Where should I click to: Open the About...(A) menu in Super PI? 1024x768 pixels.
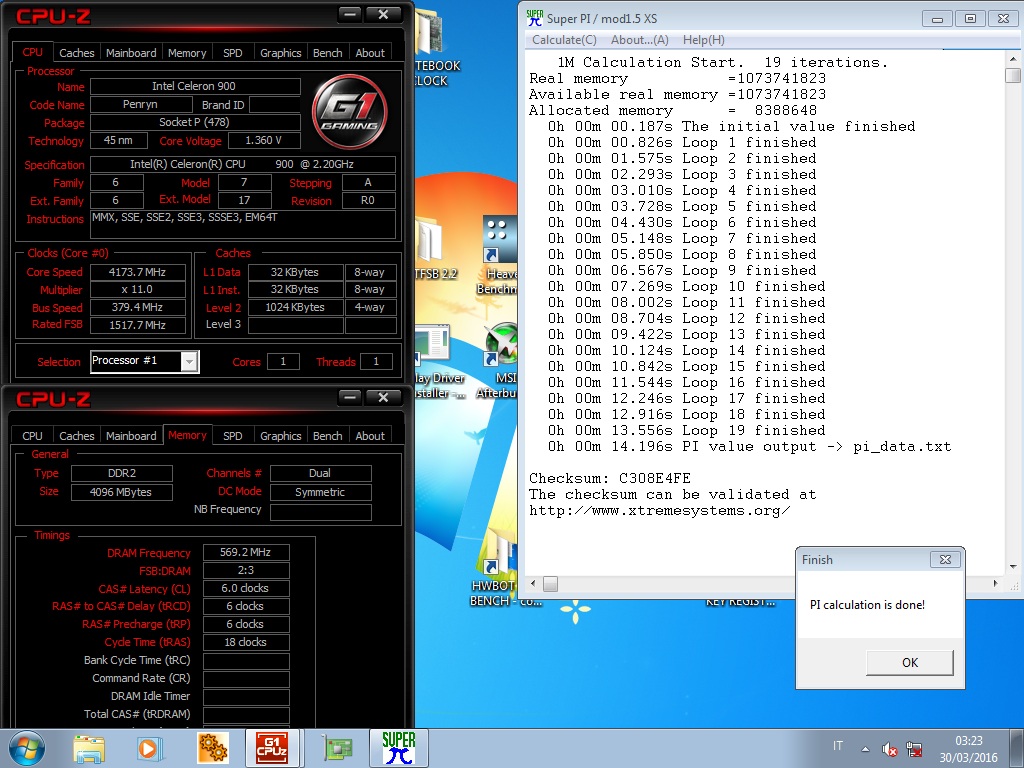pos(639,40)
